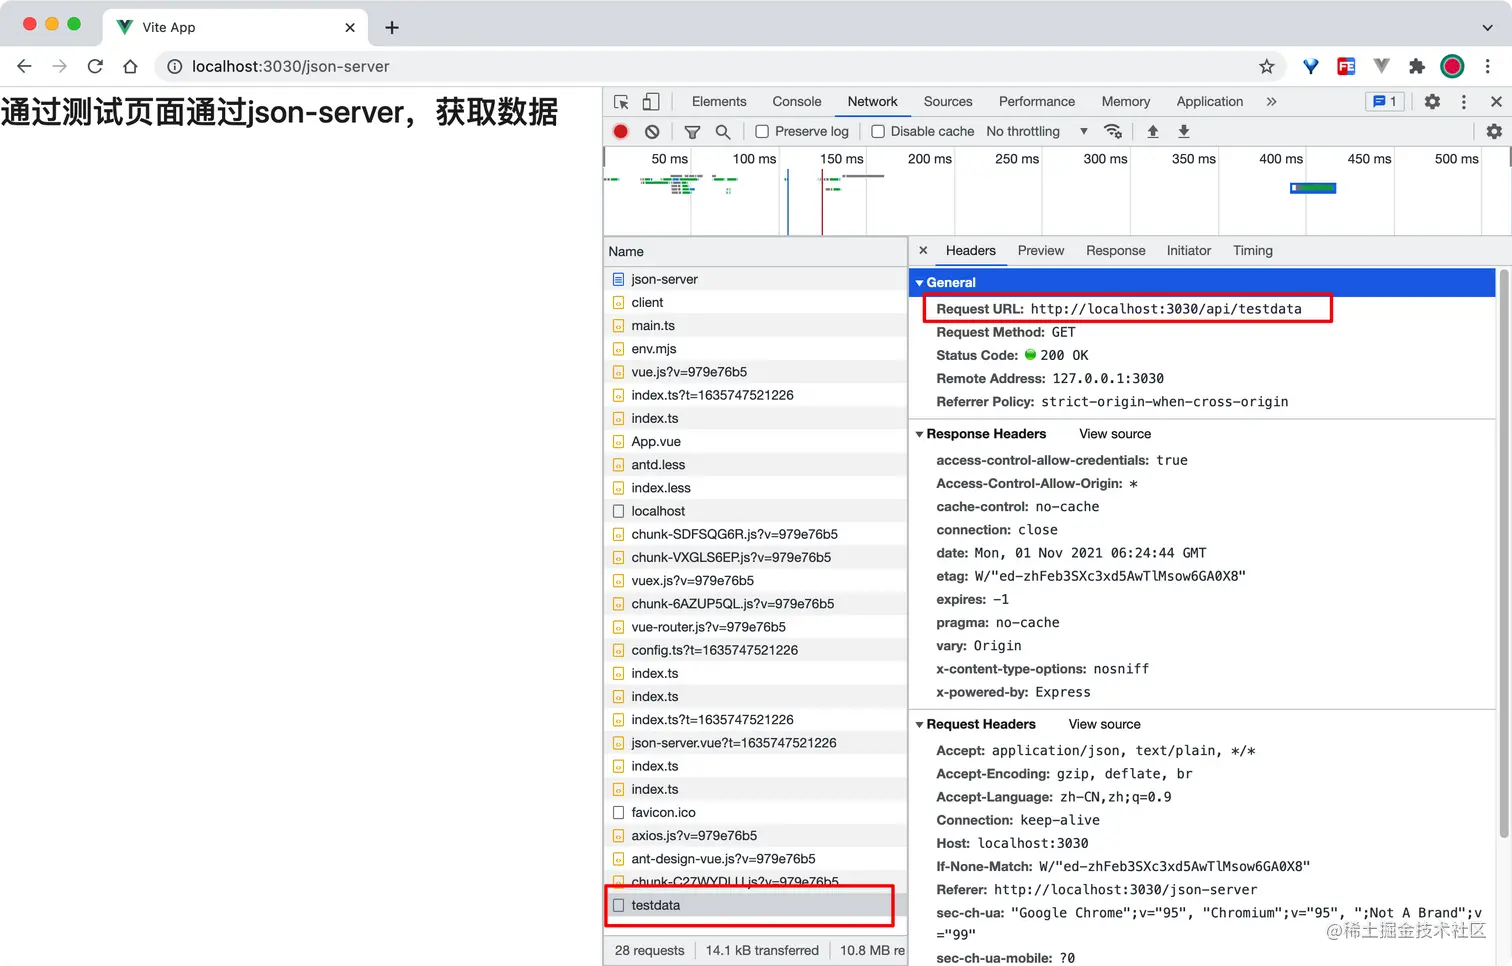Open the tab search dropdown arrow
Image resolution: width=1512 pixels, height=966 pixels.
[x=1487, y=27]
